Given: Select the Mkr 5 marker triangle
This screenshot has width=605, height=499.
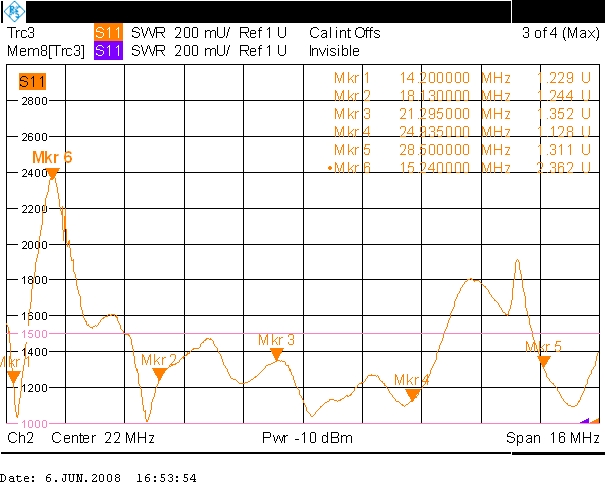Looking at the screenshot, I should click(x=544, y=361).
